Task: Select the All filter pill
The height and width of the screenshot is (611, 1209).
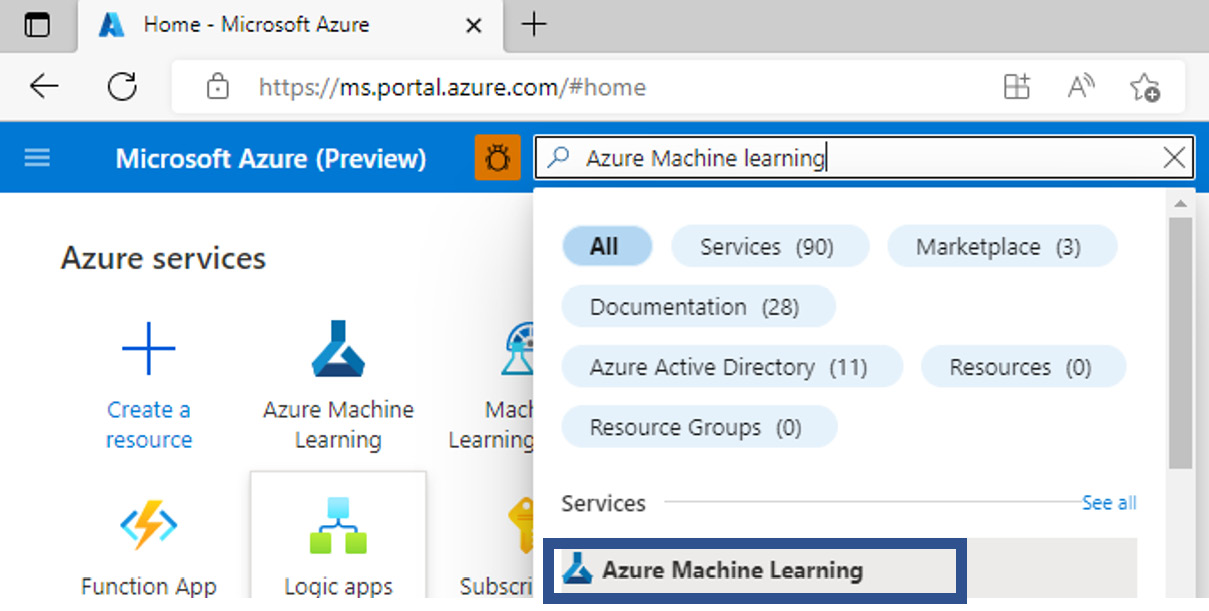Action: 607,246
